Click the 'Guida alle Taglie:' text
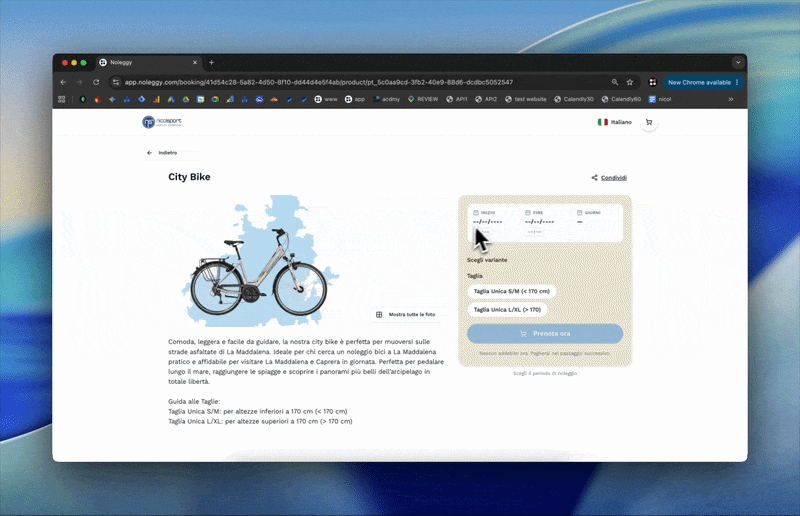 194,401
